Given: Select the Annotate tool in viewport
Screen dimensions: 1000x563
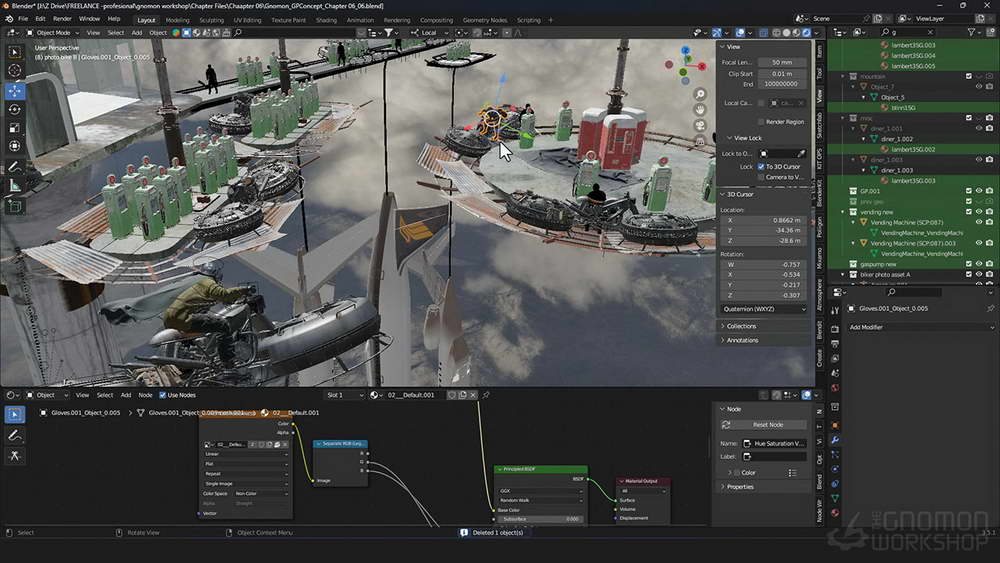Looking at the screenshot, I should (x=15, y=166).
